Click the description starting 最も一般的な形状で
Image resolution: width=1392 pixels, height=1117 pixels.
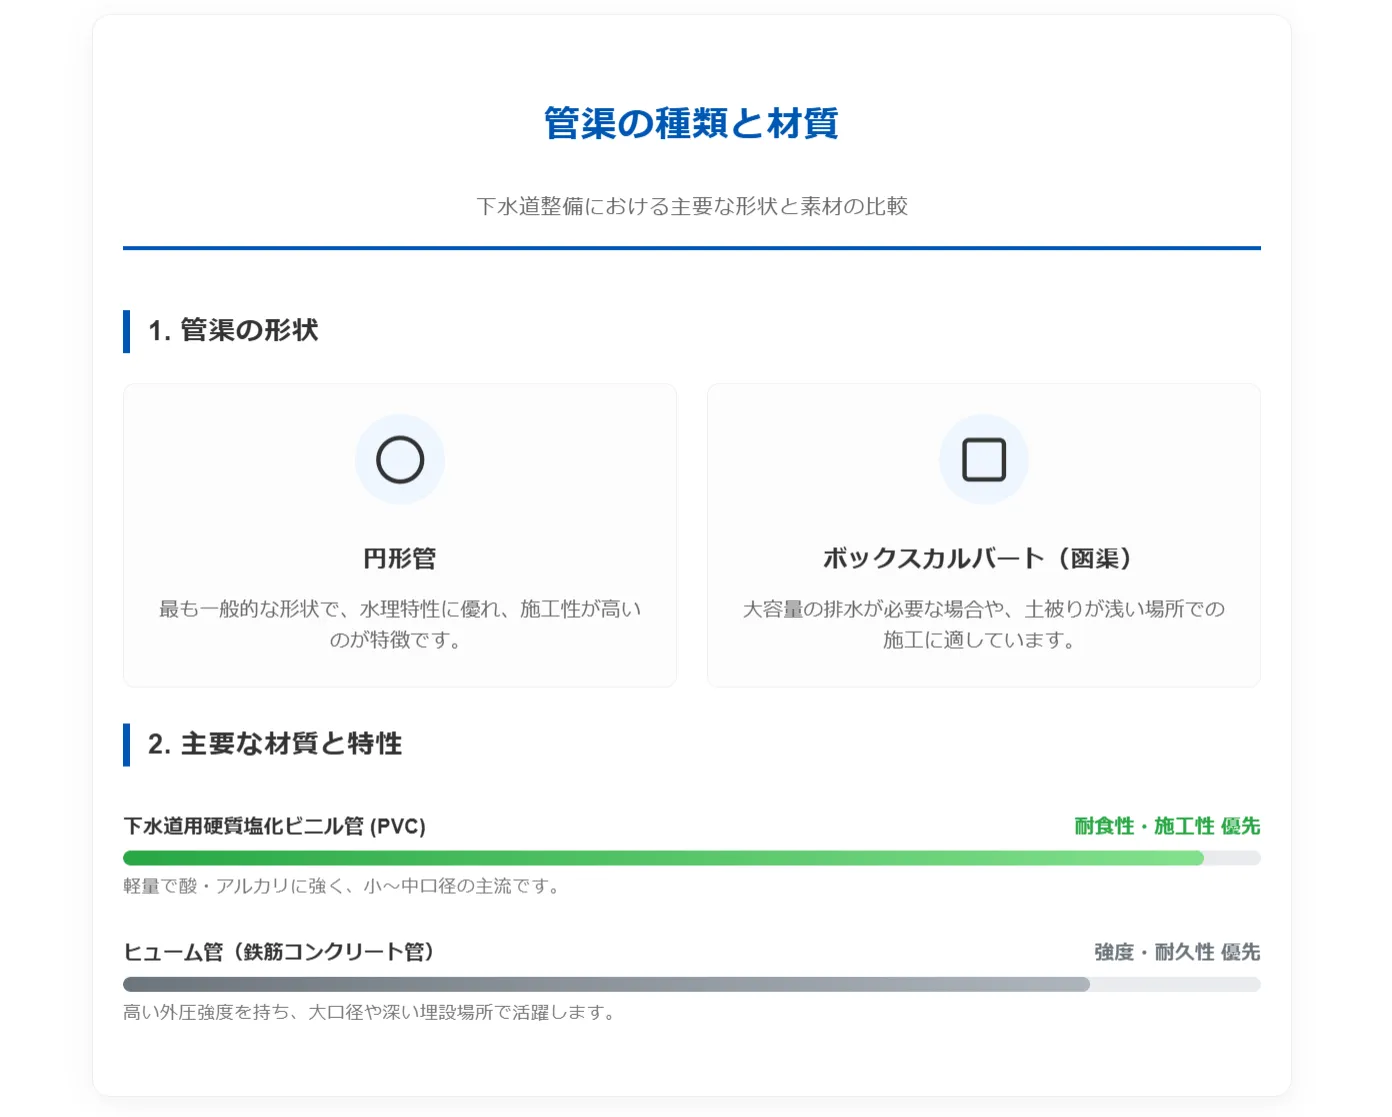click(400, 624)
